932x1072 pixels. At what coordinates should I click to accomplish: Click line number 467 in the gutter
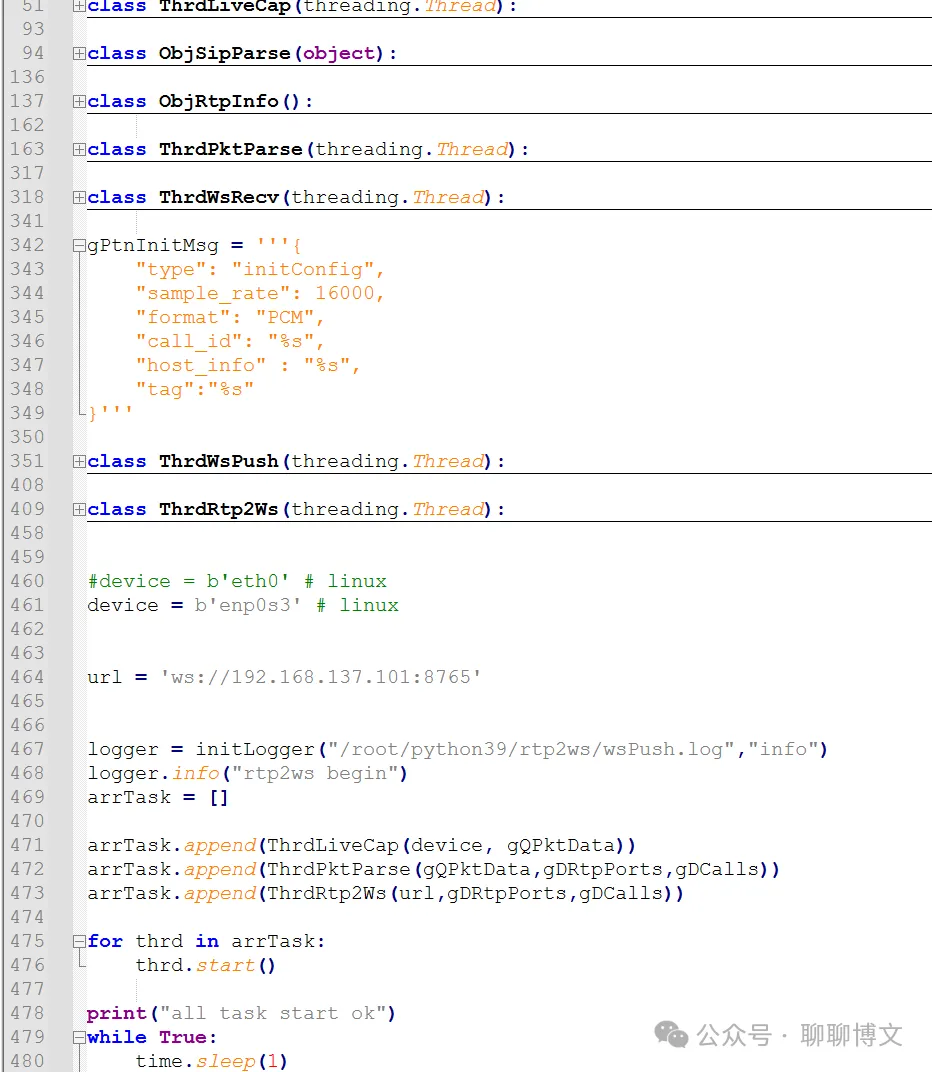pos(27,749)
